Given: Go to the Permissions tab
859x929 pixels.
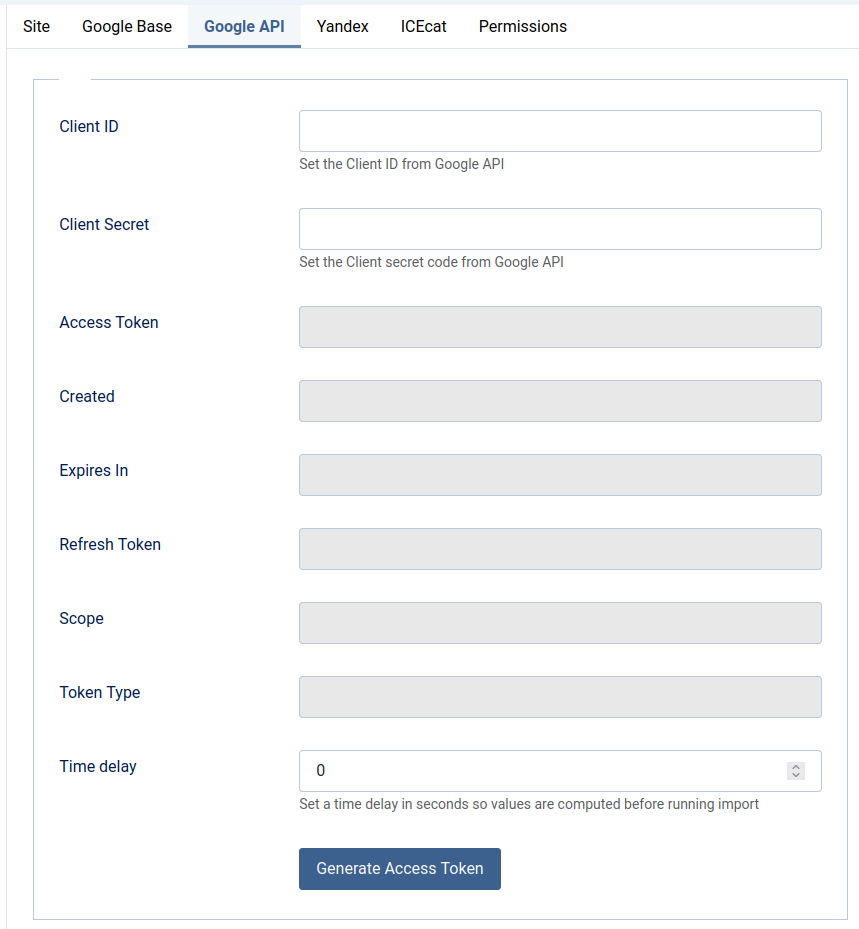Looking at the screenshot, I should 522,27.
